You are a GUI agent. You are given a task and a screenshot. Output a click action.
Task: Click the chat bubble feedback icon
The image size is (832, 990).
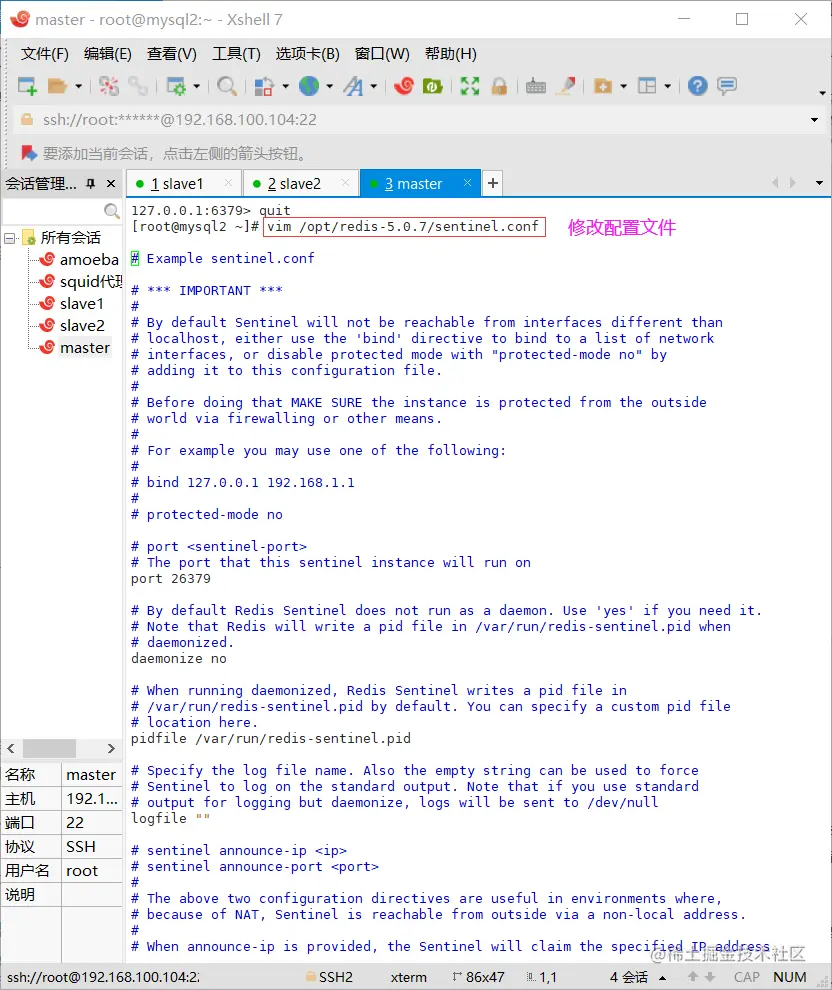[727, 86]
